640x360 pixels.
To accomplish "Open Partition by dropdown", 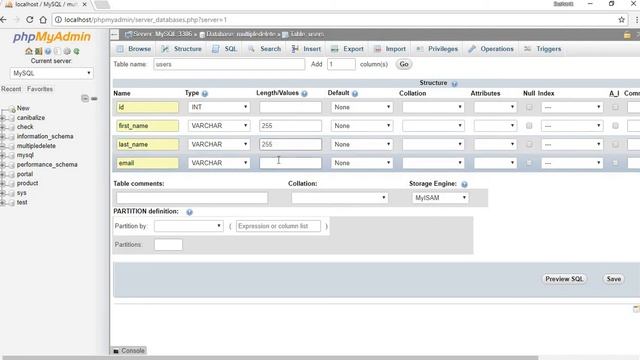I will 189,226.
